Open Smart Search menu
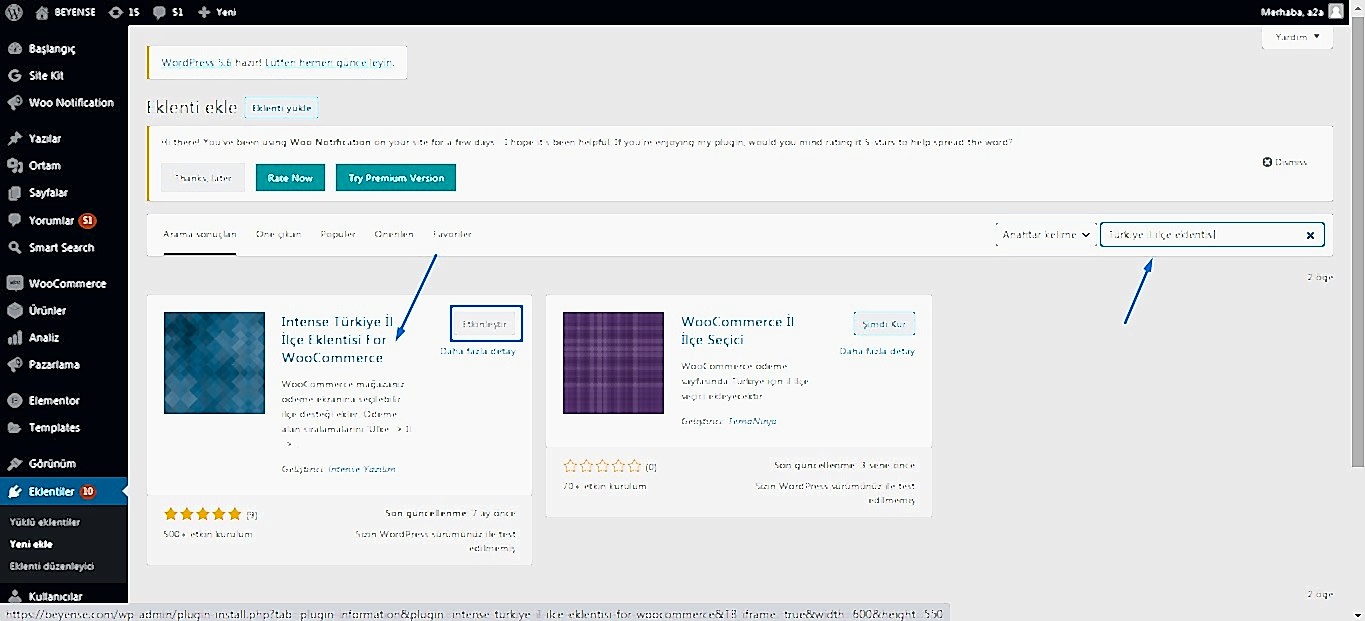Image resolution: width=1365 pixels, height=621 pixels. point(63,247)
